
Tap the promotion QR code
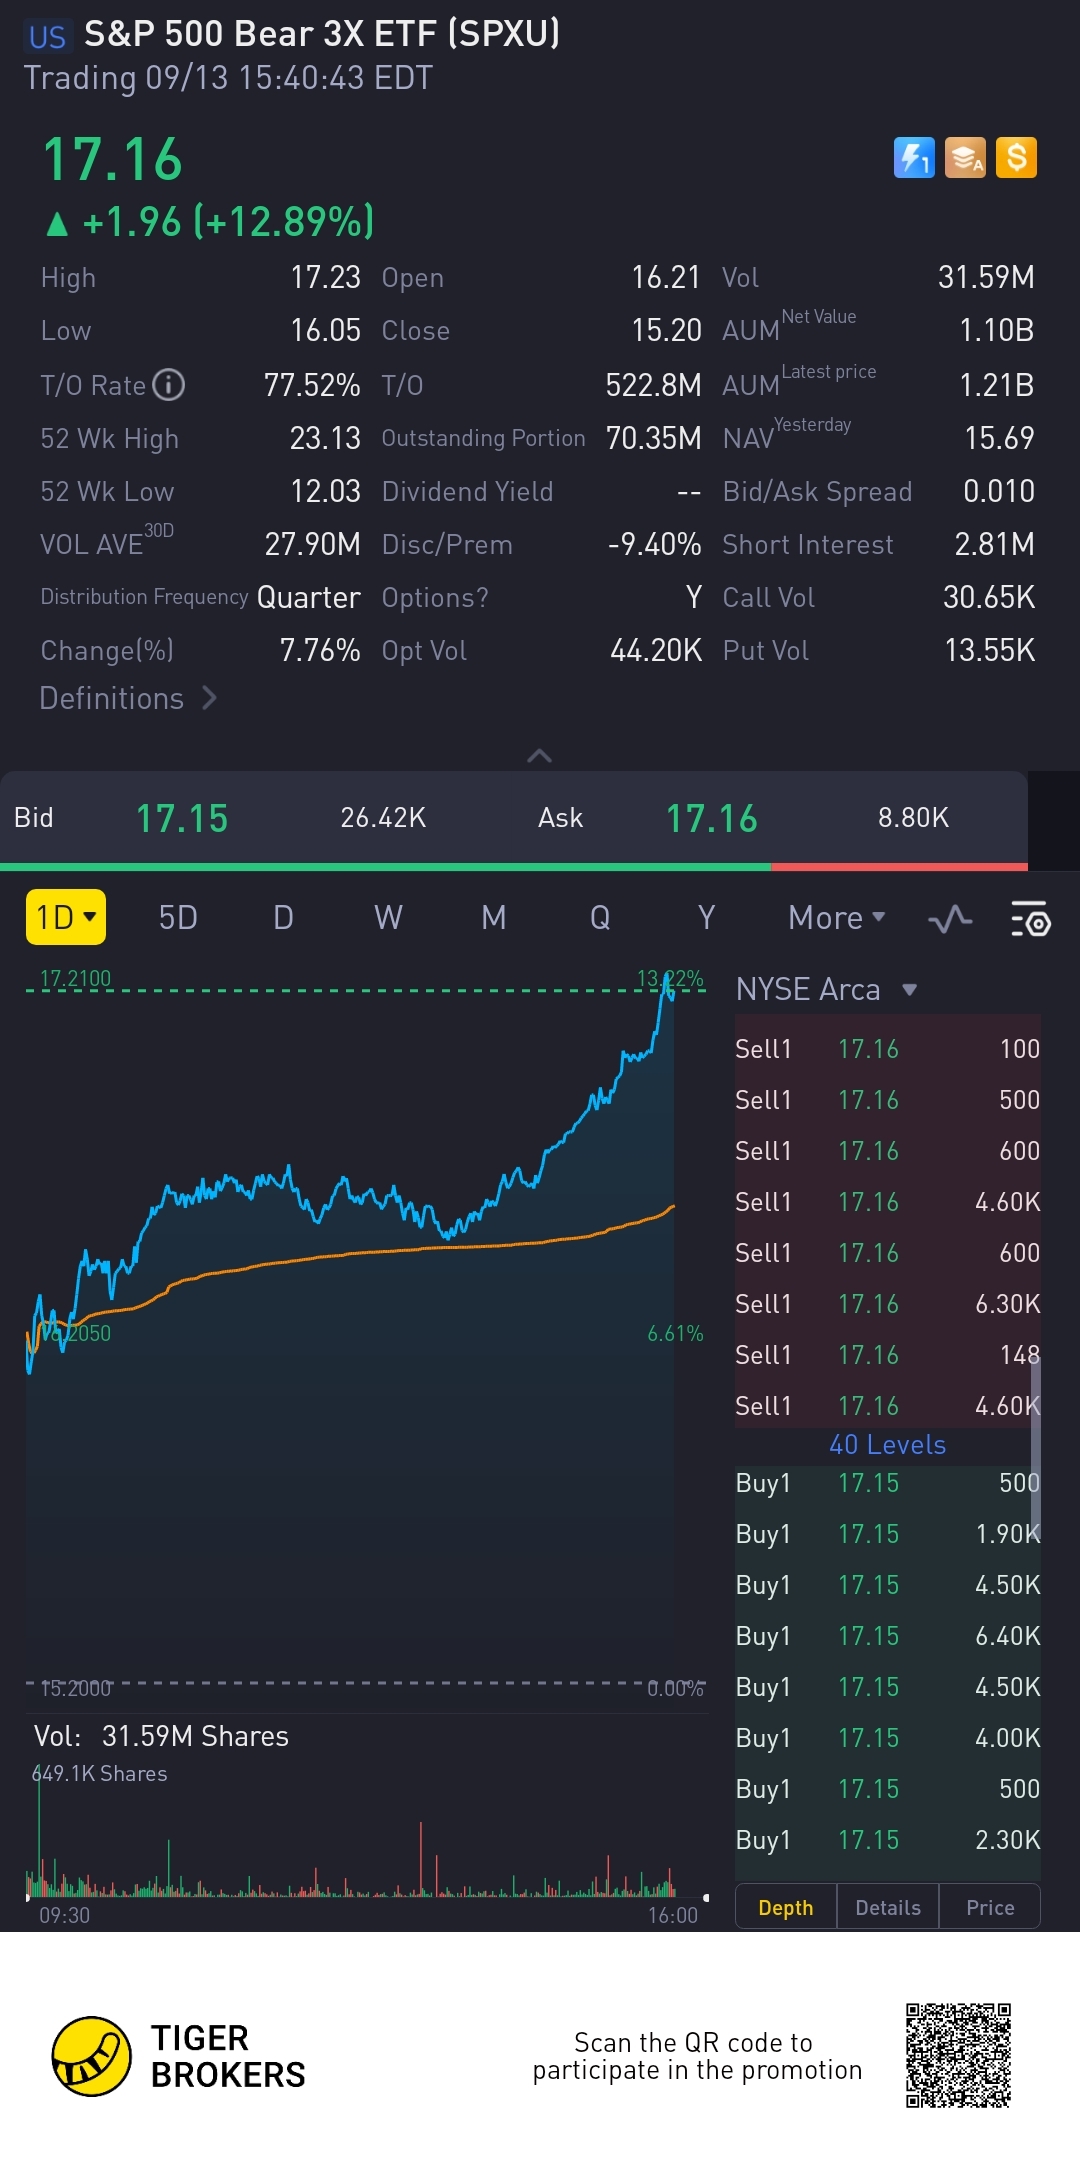pos(958,2055)
